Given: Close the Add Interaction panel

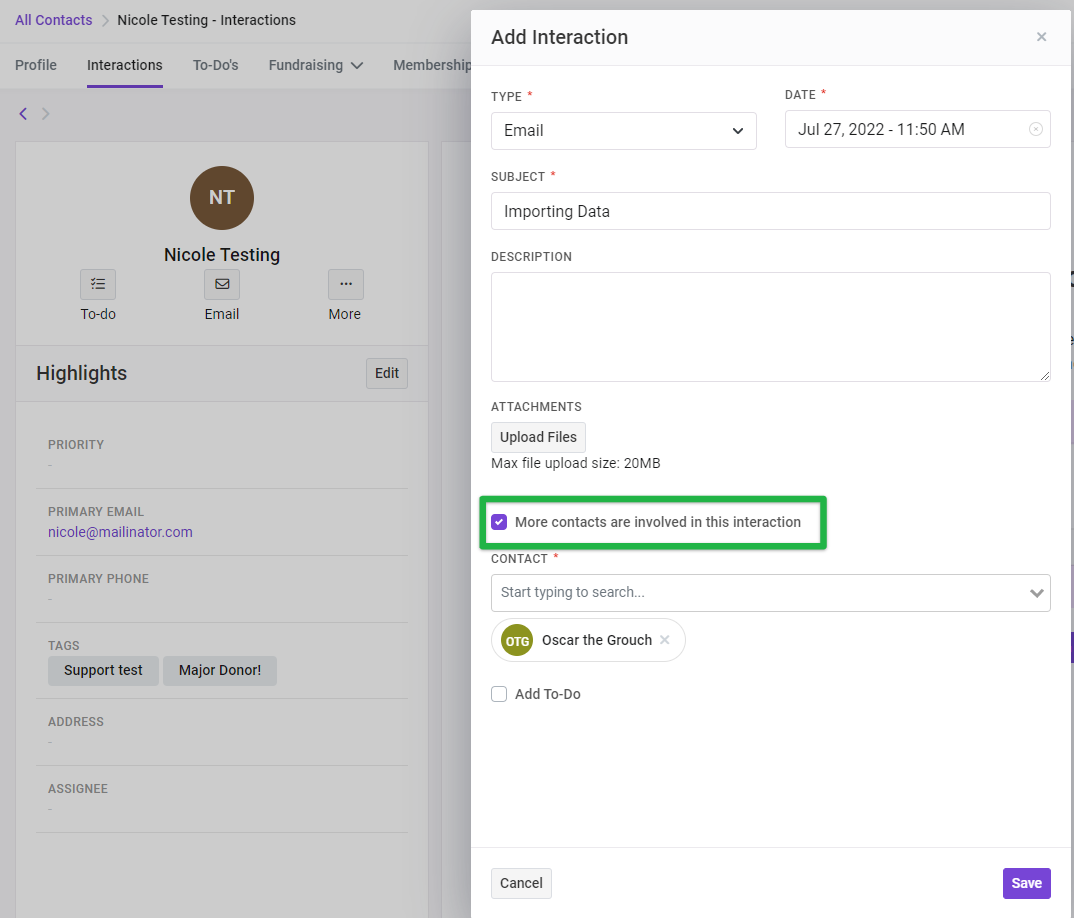Looking at the screenshot, I should point(1041,37).
